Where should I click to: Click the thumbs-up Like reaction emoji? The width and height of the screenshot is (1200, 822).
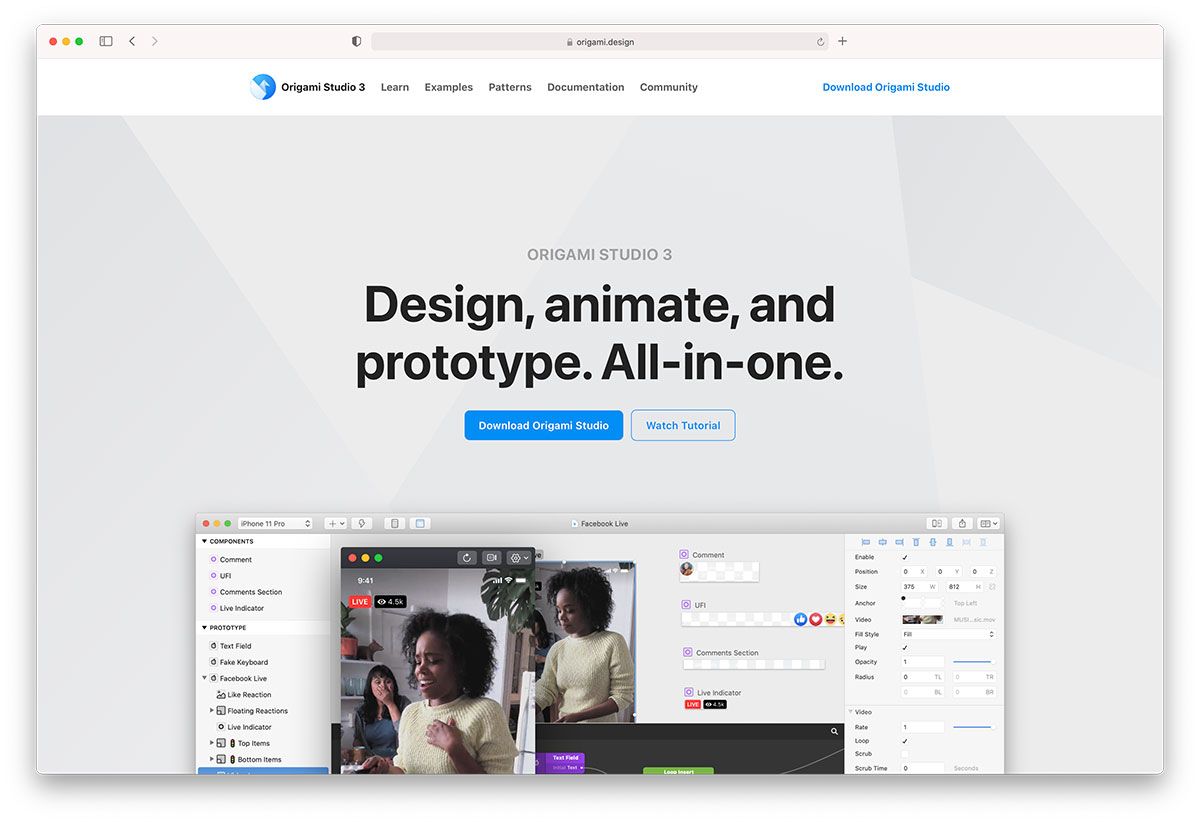[x=800, y=620]
